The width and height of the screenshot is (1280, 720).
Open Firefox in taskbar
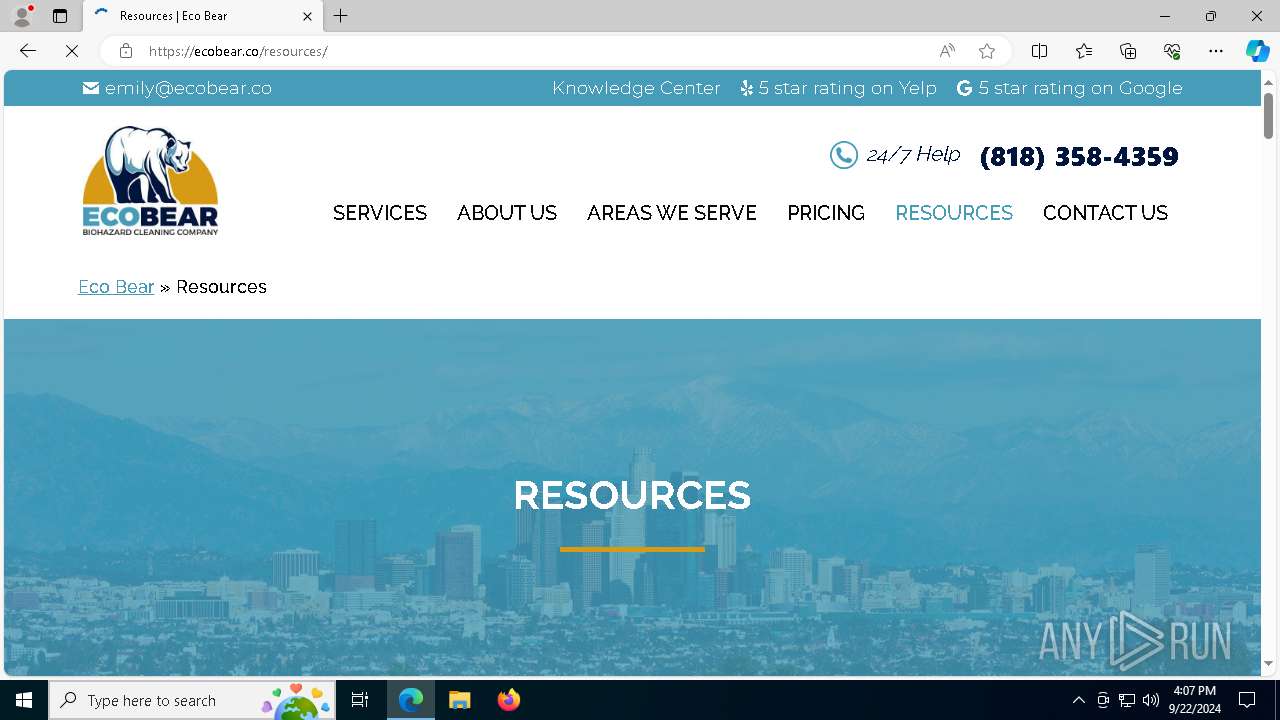click(x=508, y=700)
